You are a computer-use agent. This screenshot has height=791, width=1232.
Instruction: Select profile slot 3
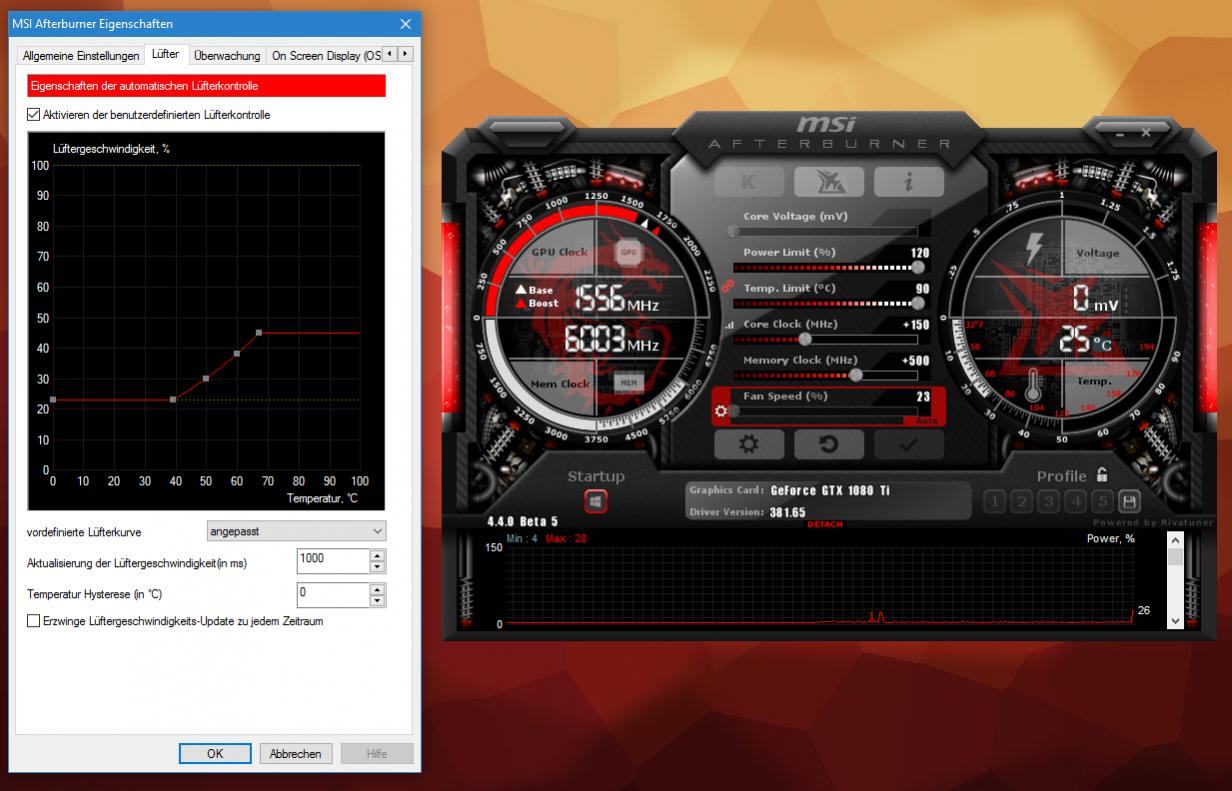point(1048,502)
